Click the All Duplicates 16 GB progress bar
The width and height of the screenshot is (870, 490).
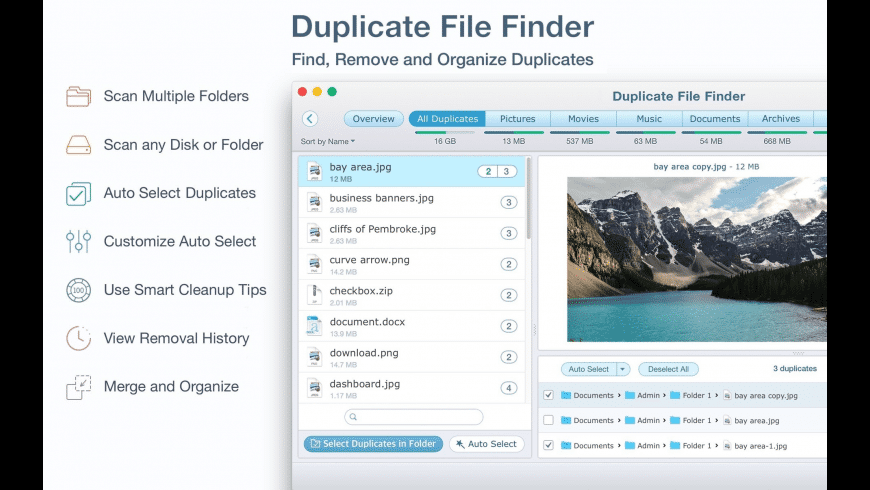445,133
